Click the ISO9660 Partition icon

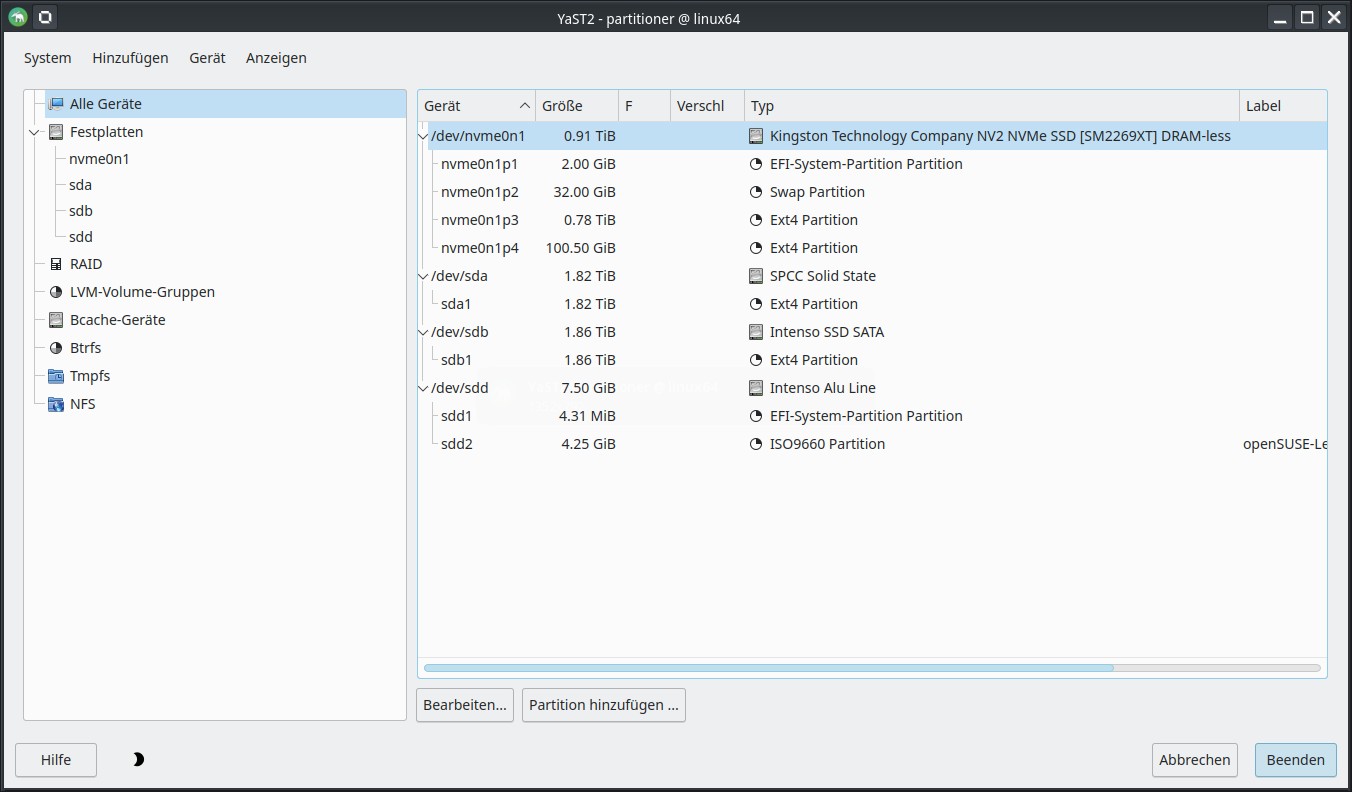(756, 444)
